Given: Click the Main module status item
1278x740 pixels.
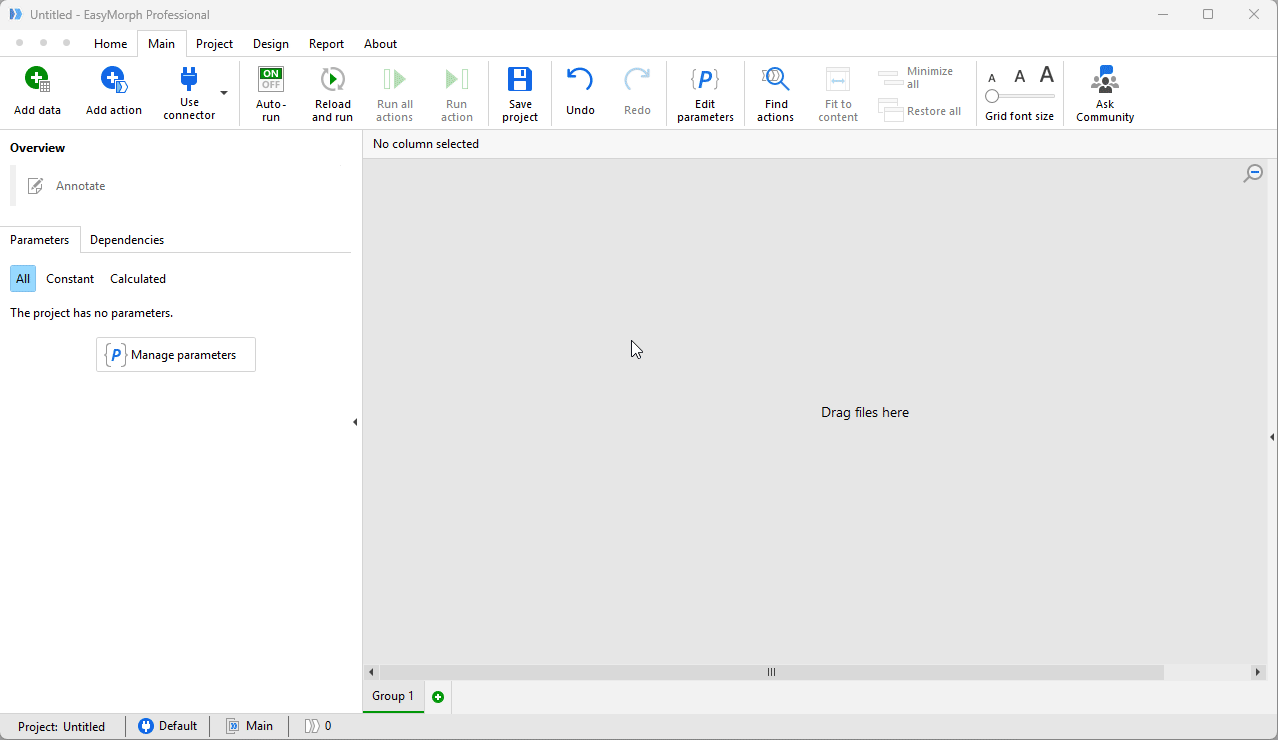Looking at the screenshot, I should (249, 726).
